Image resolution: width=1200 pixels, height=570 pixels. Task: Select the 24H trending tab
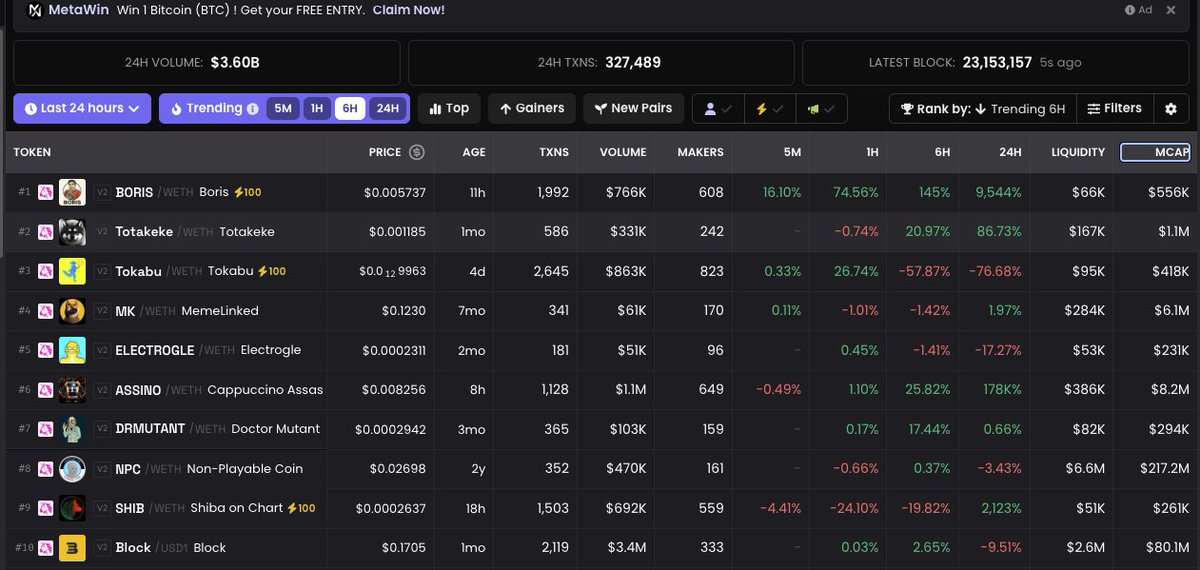coord(386,109)
